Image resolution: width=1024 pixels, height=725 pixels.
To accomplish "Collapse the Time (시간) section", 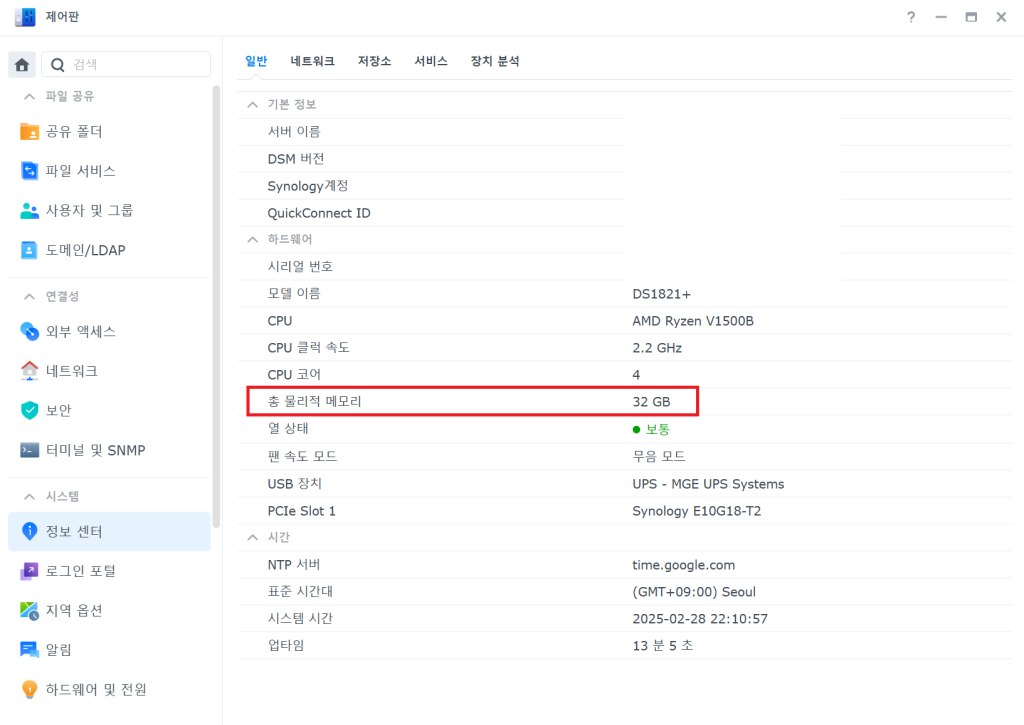I will 253,538.
